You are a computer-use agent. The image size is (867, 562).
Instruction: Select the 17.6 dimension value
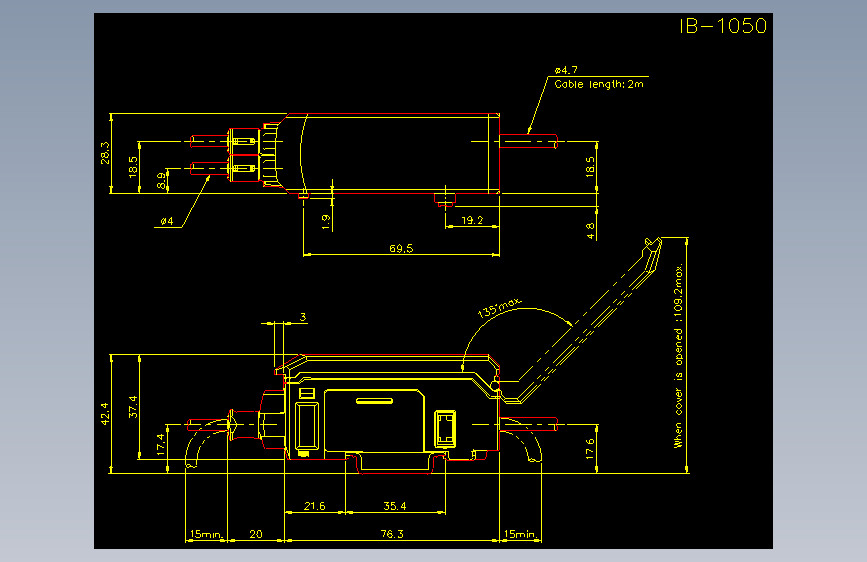(x=590, y=449)
